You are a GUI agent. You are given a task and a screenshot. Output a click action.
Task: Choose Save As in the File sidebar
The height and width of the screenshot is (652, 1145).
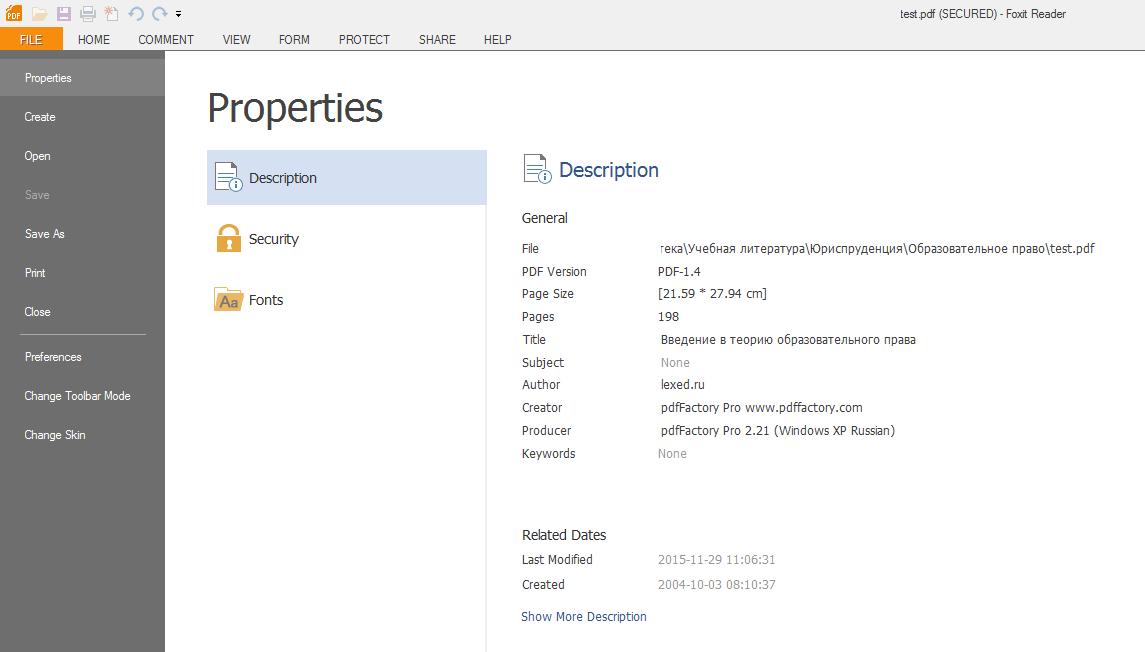pos(45,234)
